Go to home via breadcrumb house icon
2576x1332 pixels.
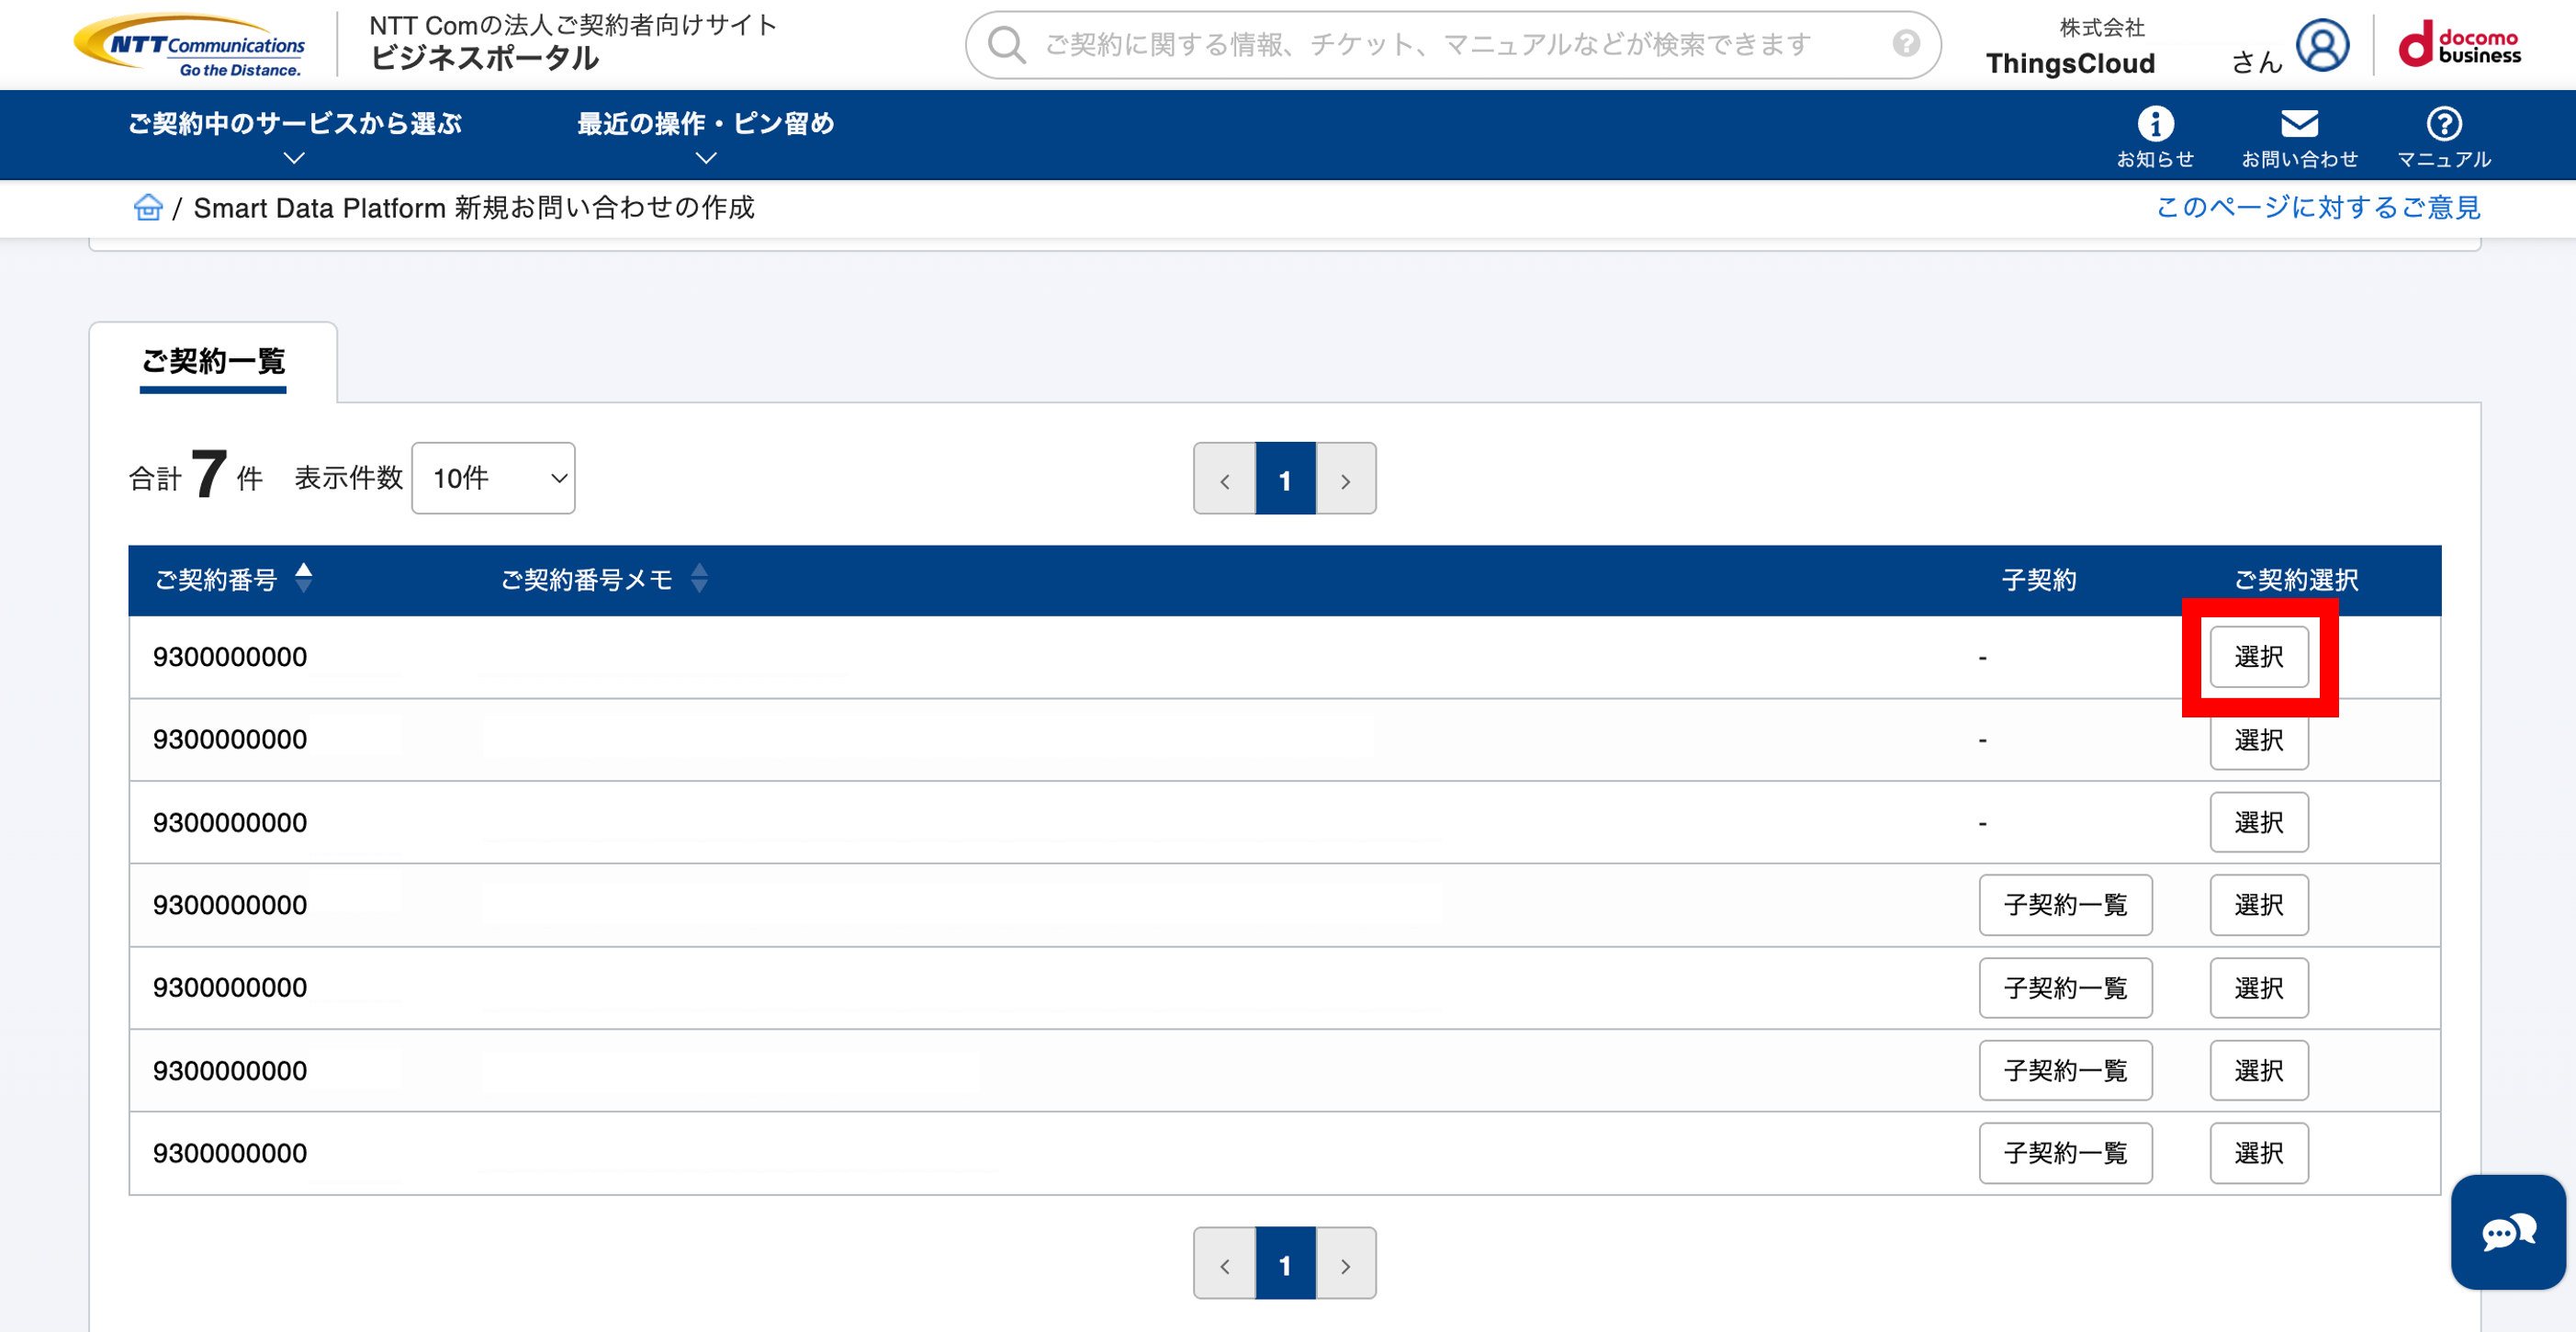pyautogui.click(x=148, y=207)
